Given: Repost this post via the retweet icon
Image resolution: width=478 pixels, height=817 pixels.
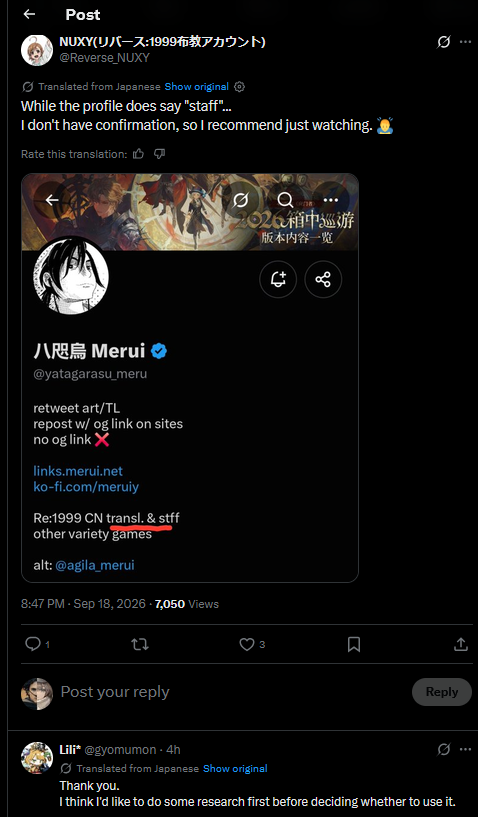Looking at the screenshot, I should (140, 645).
